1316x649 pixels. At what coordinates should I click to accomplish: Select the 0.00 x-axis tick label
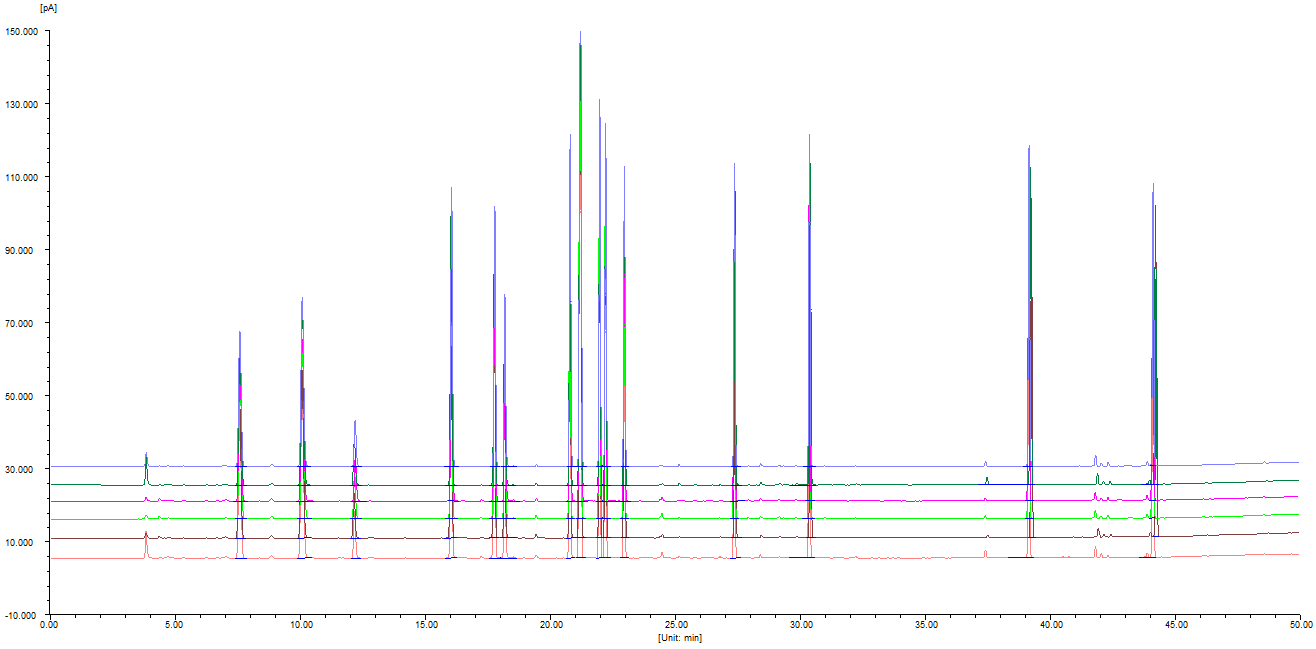[49, 625]
